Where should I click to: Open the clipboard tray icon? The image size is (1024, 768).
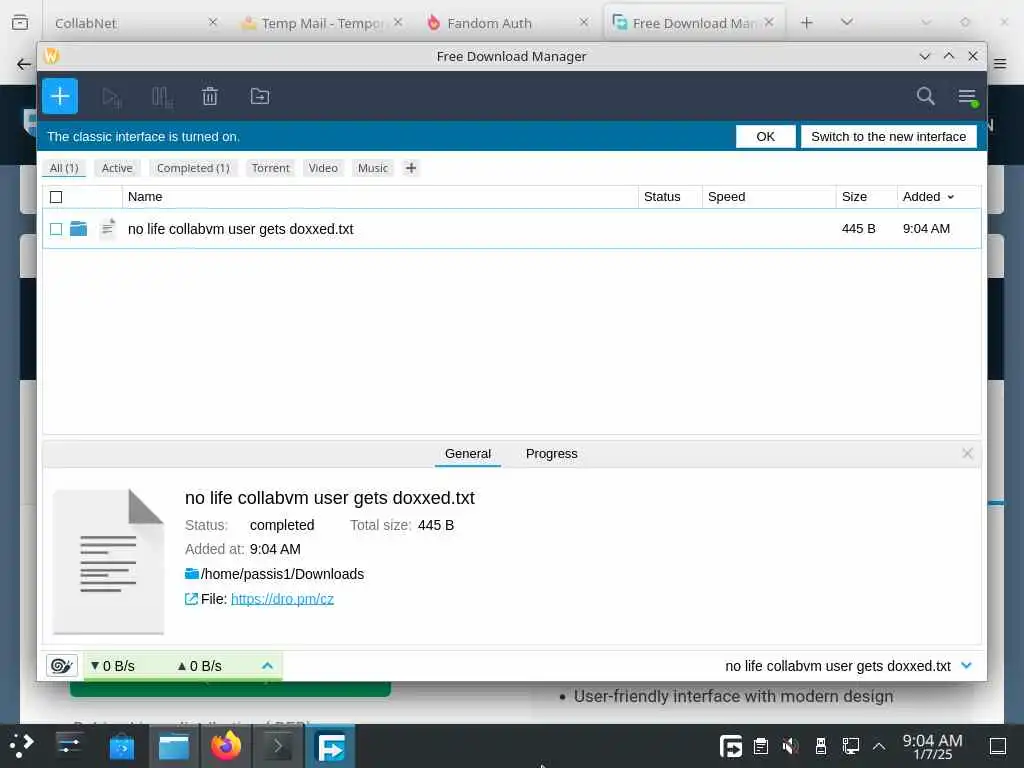tap(761, 746)
